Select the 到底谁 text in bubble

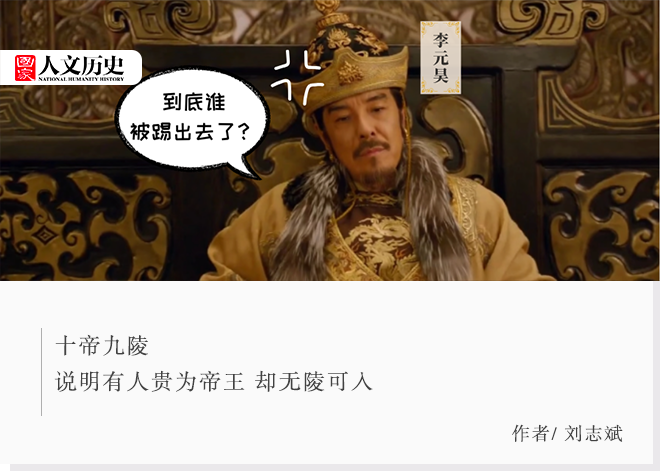(x=194, y=102)
